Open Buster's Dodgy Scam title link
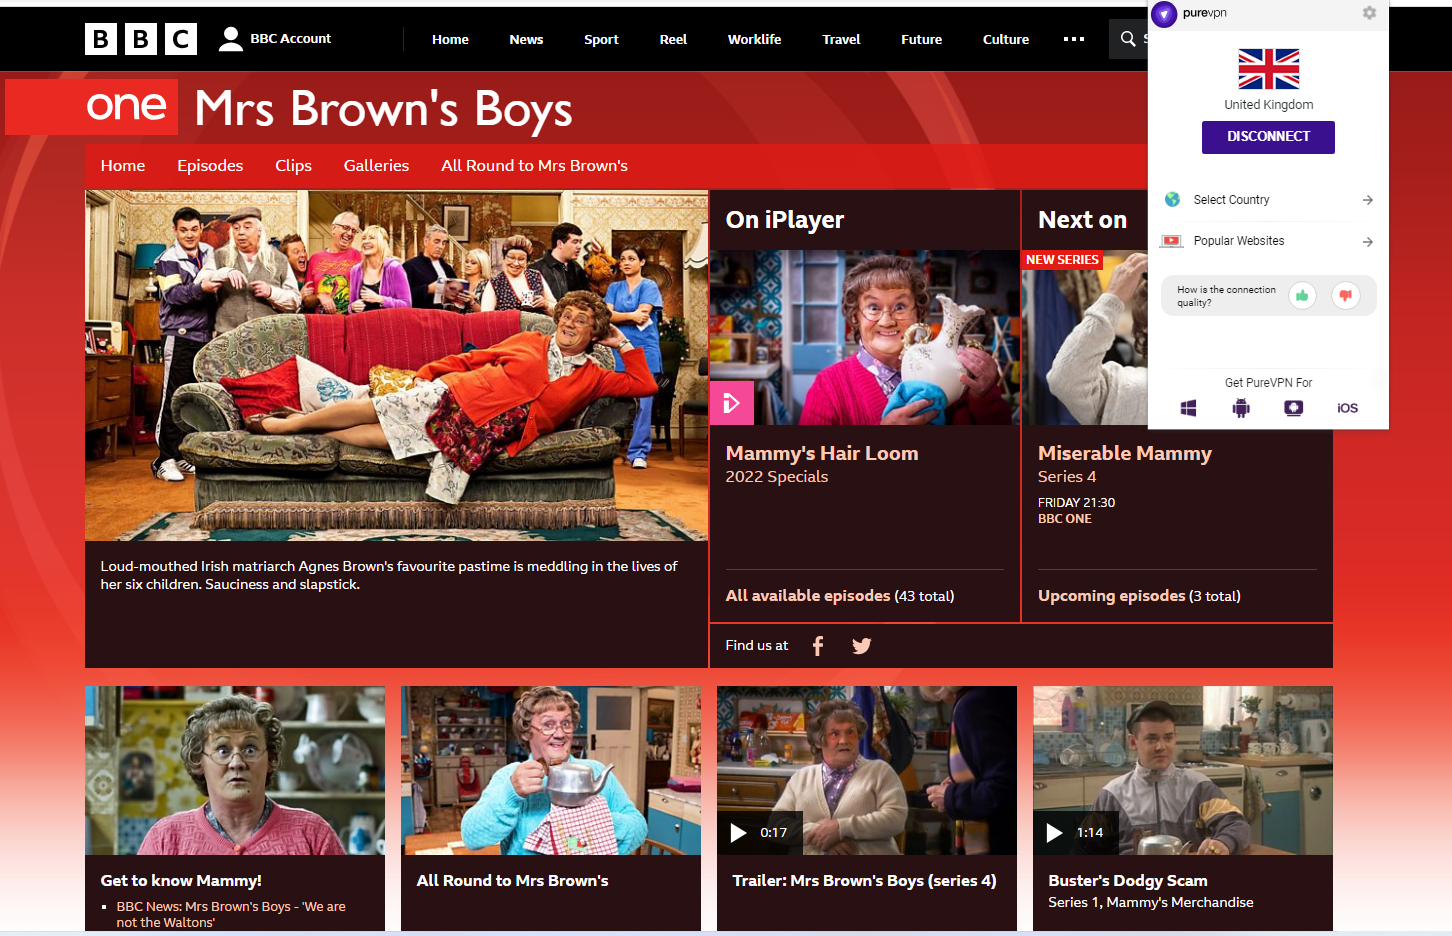The image size is (1452, 936). point(1128,881)
